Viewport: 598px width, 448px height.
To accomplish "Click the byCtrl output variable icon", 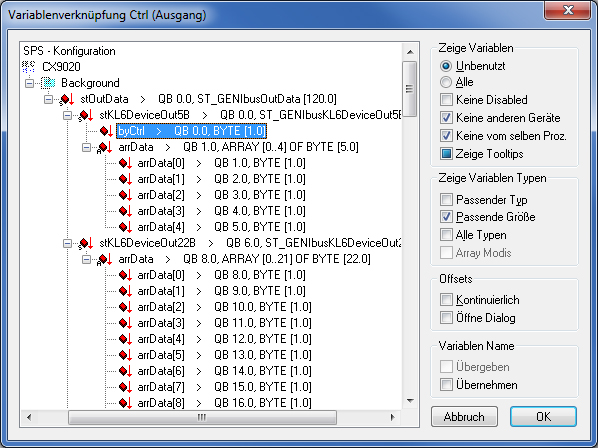I will tap(106, 131).
